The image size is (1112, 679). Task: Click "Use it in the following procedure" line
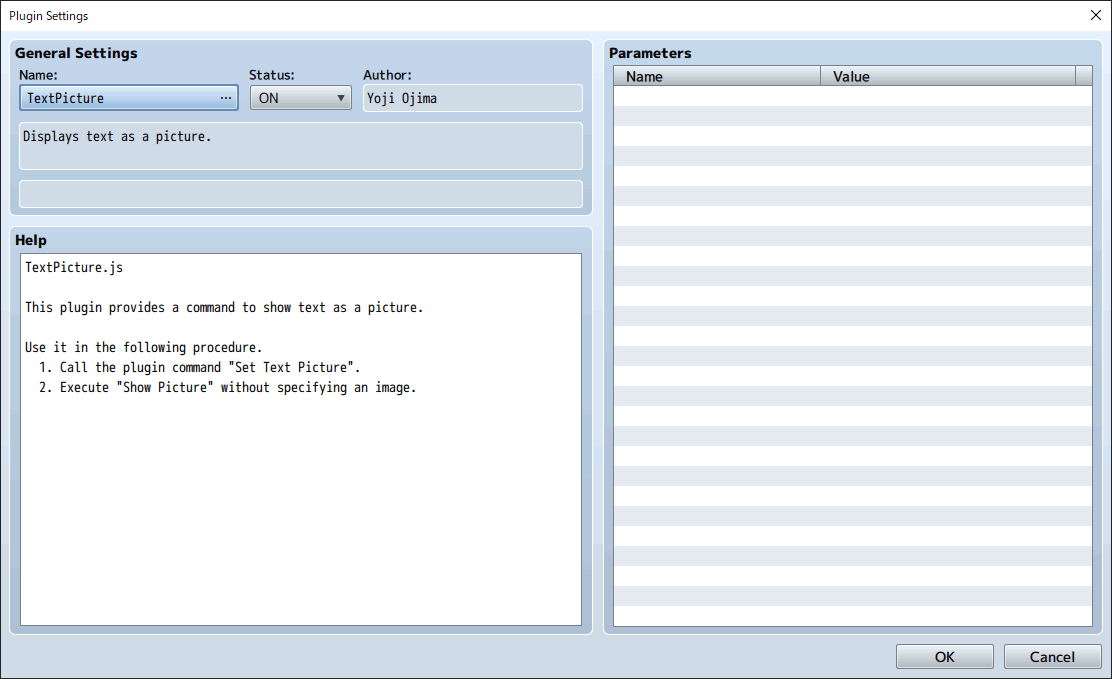click(143, 347)
